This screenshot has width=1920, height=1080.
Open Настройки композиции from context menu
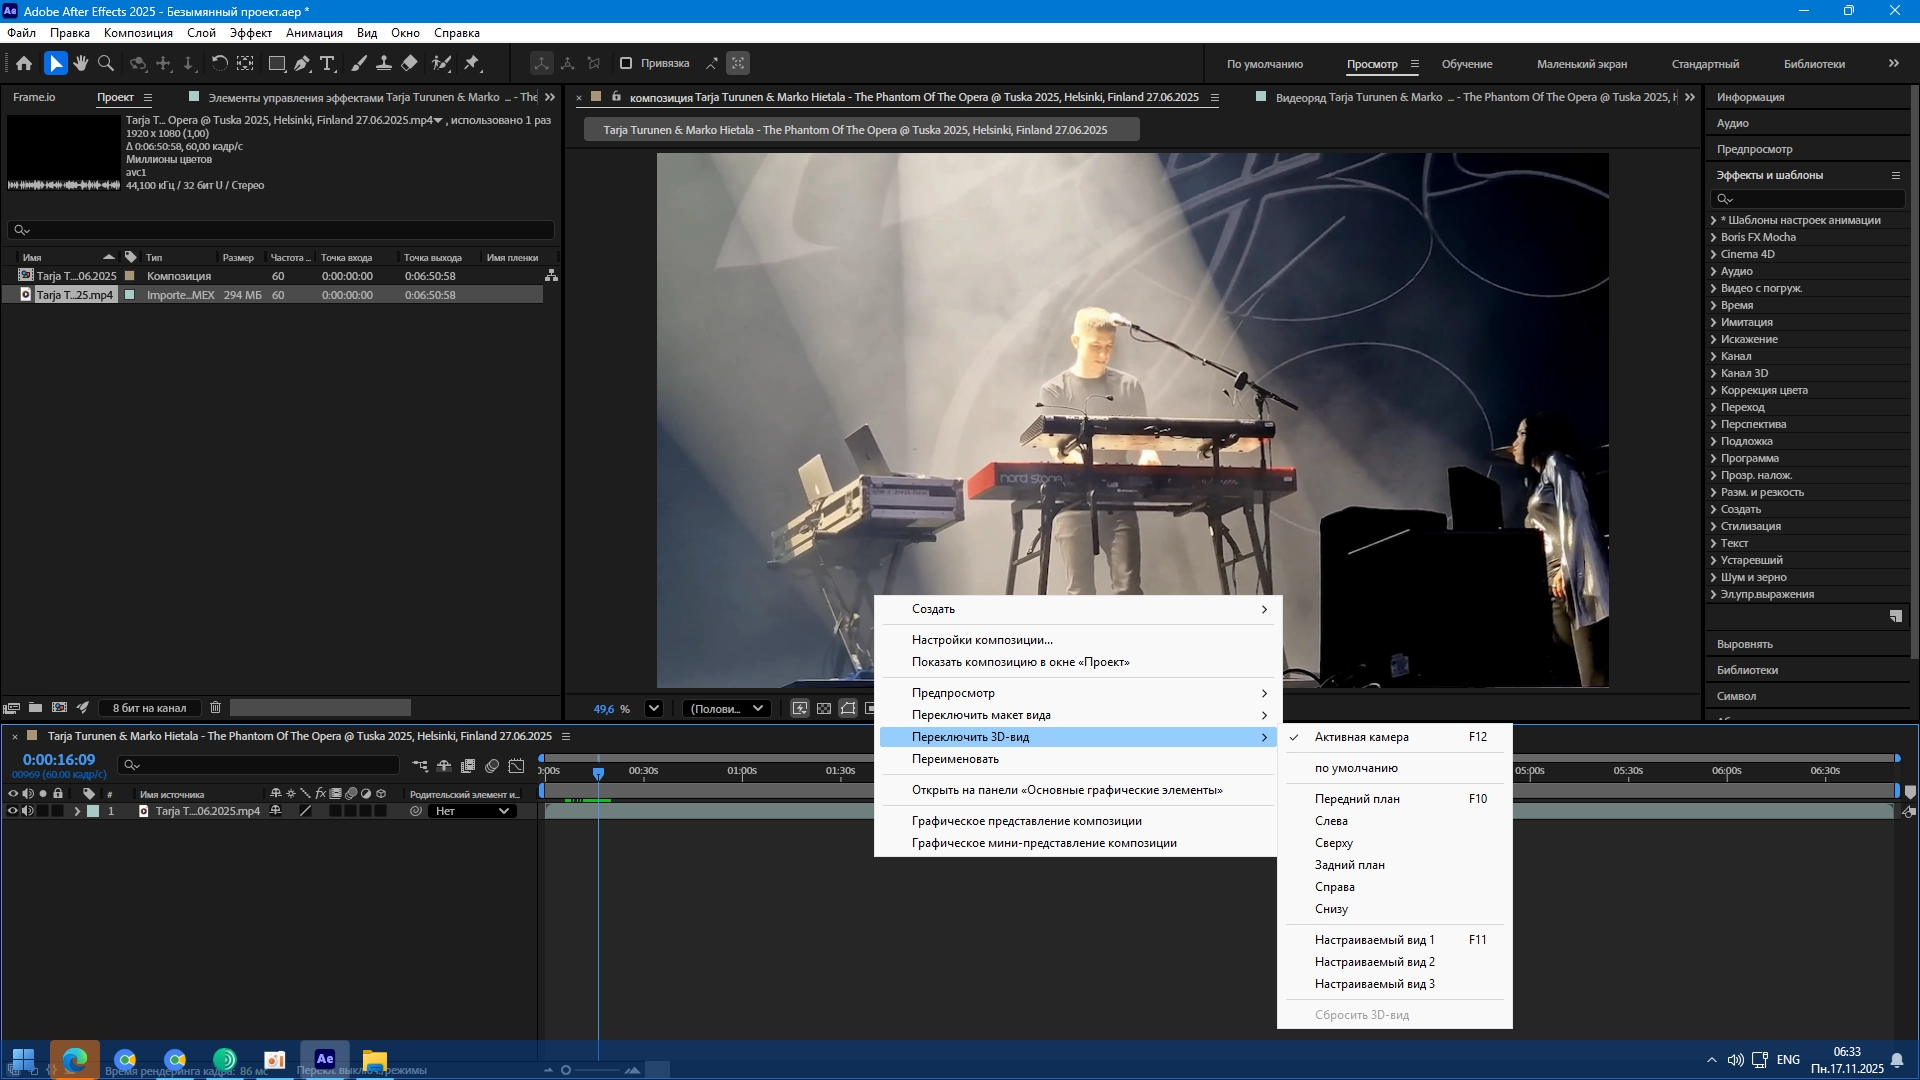[981, 640]
